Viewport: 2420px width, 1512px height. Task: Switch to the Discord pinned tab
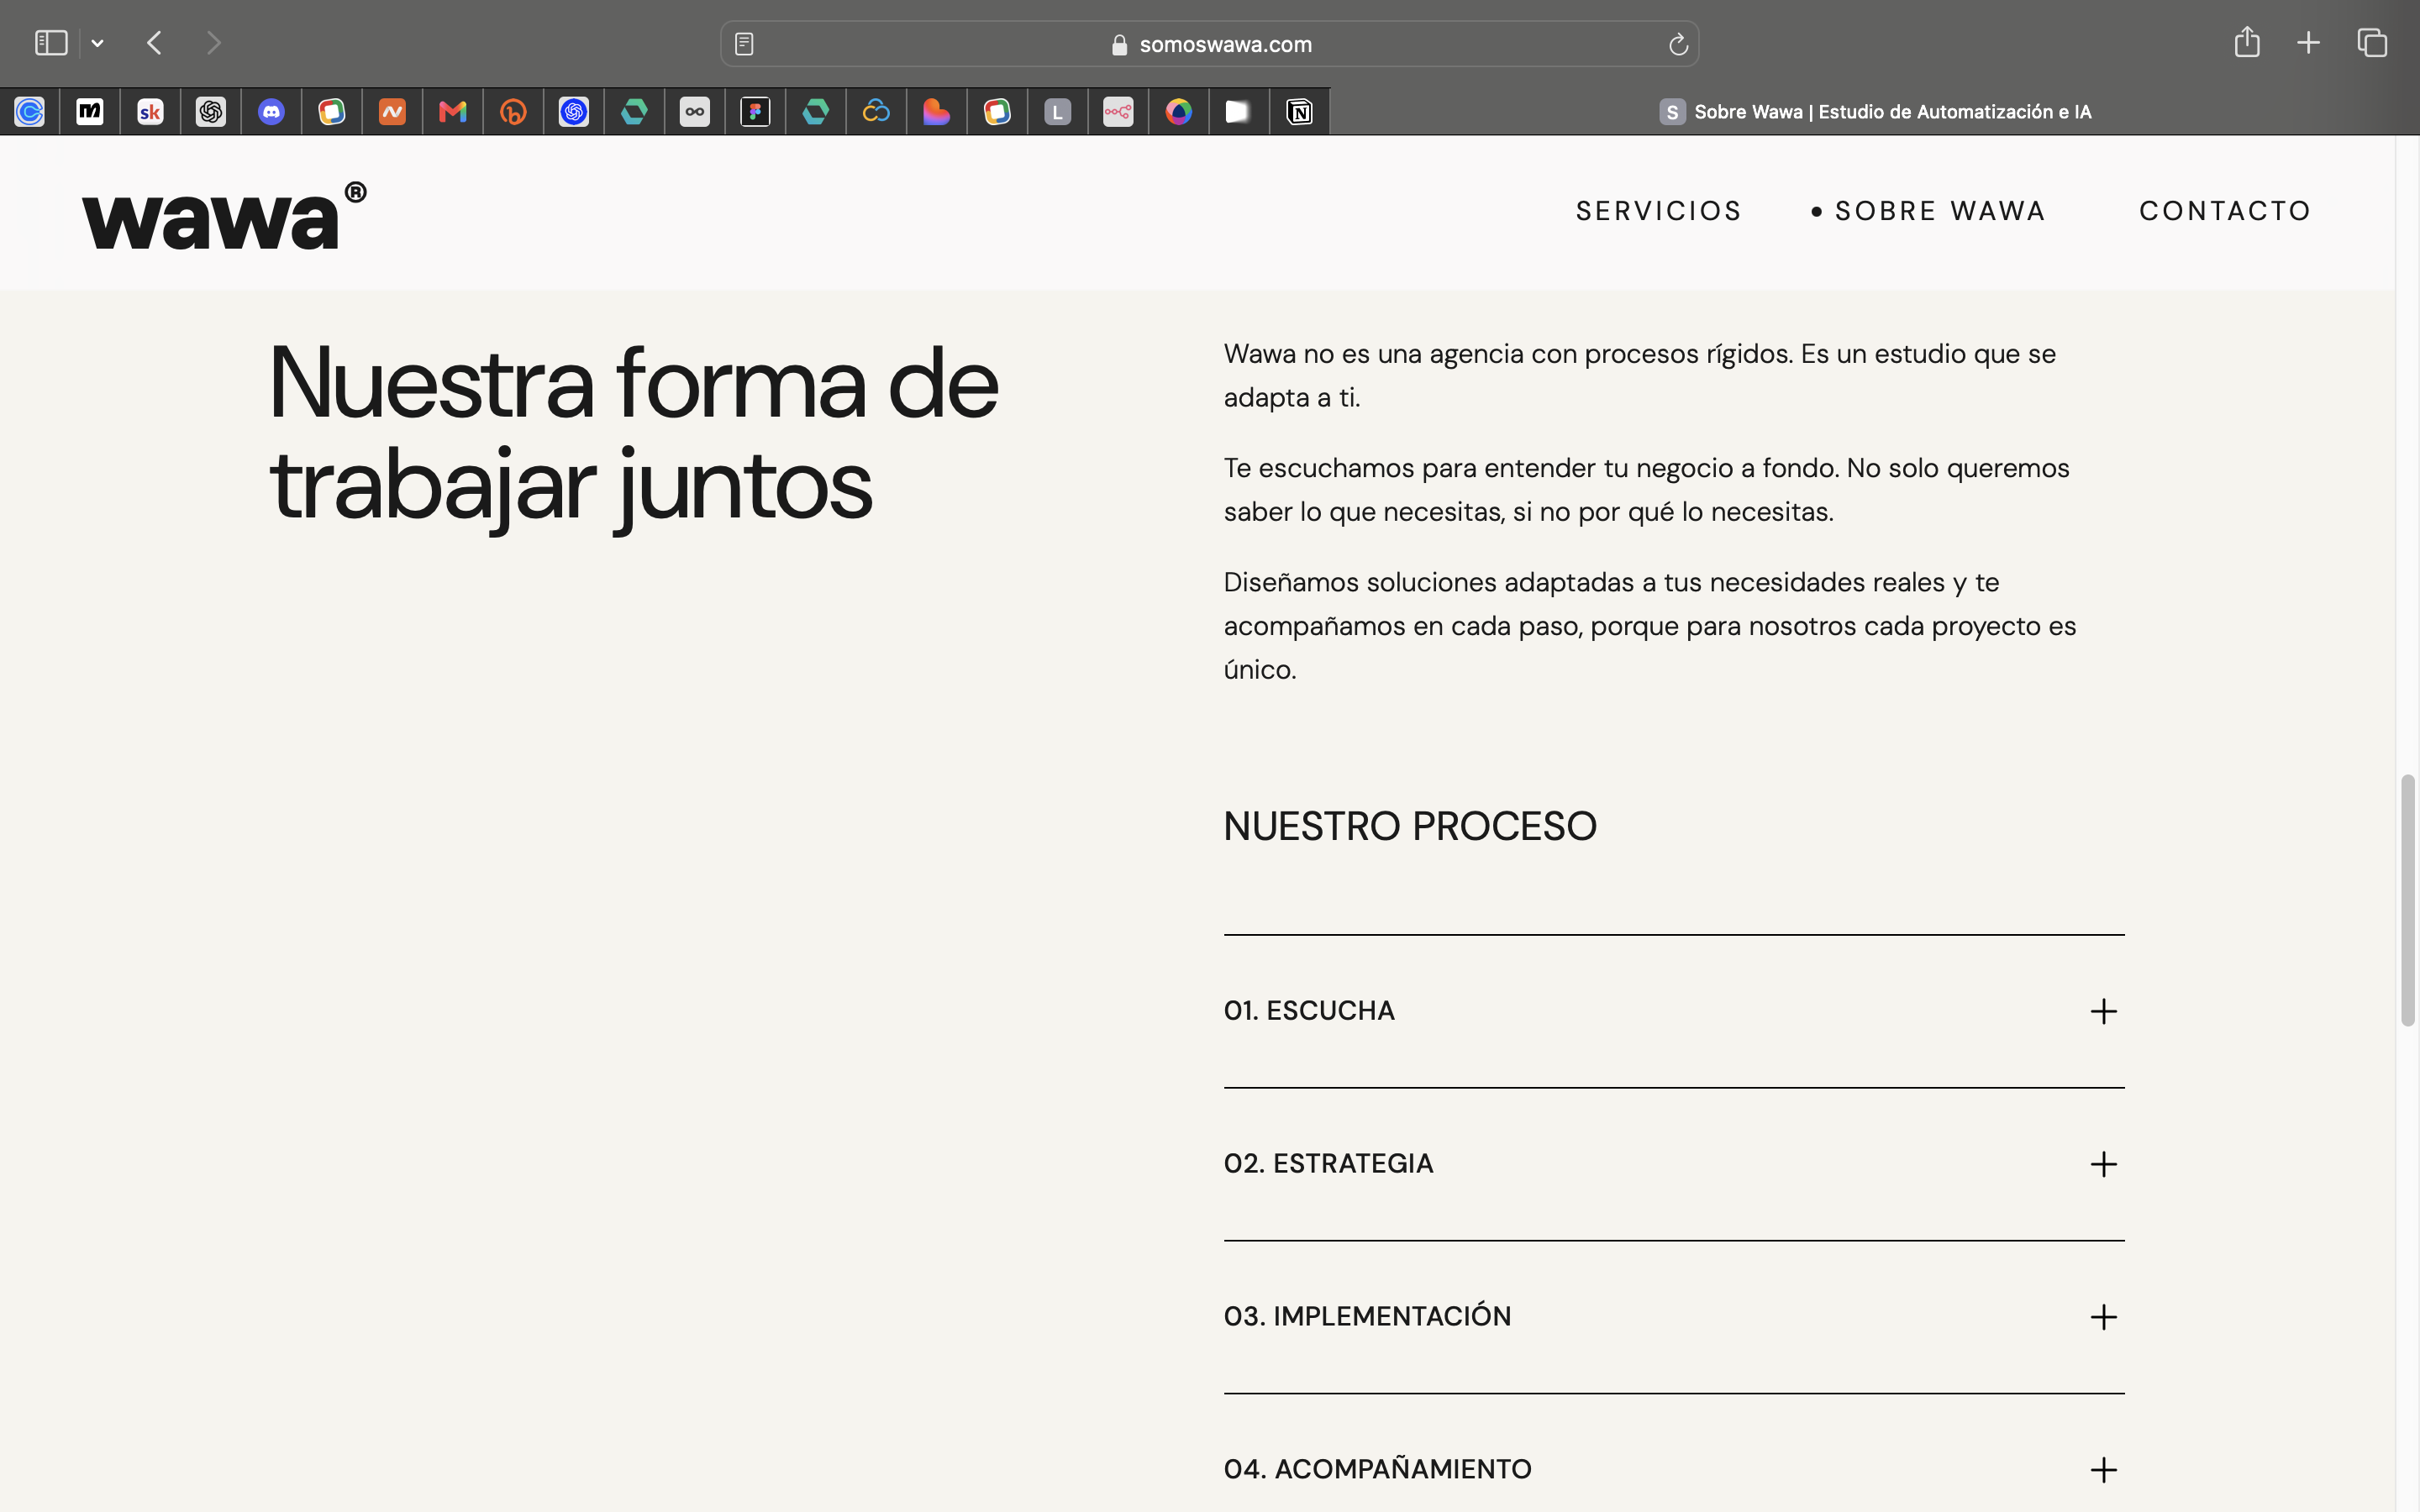[x=272, y=111]
